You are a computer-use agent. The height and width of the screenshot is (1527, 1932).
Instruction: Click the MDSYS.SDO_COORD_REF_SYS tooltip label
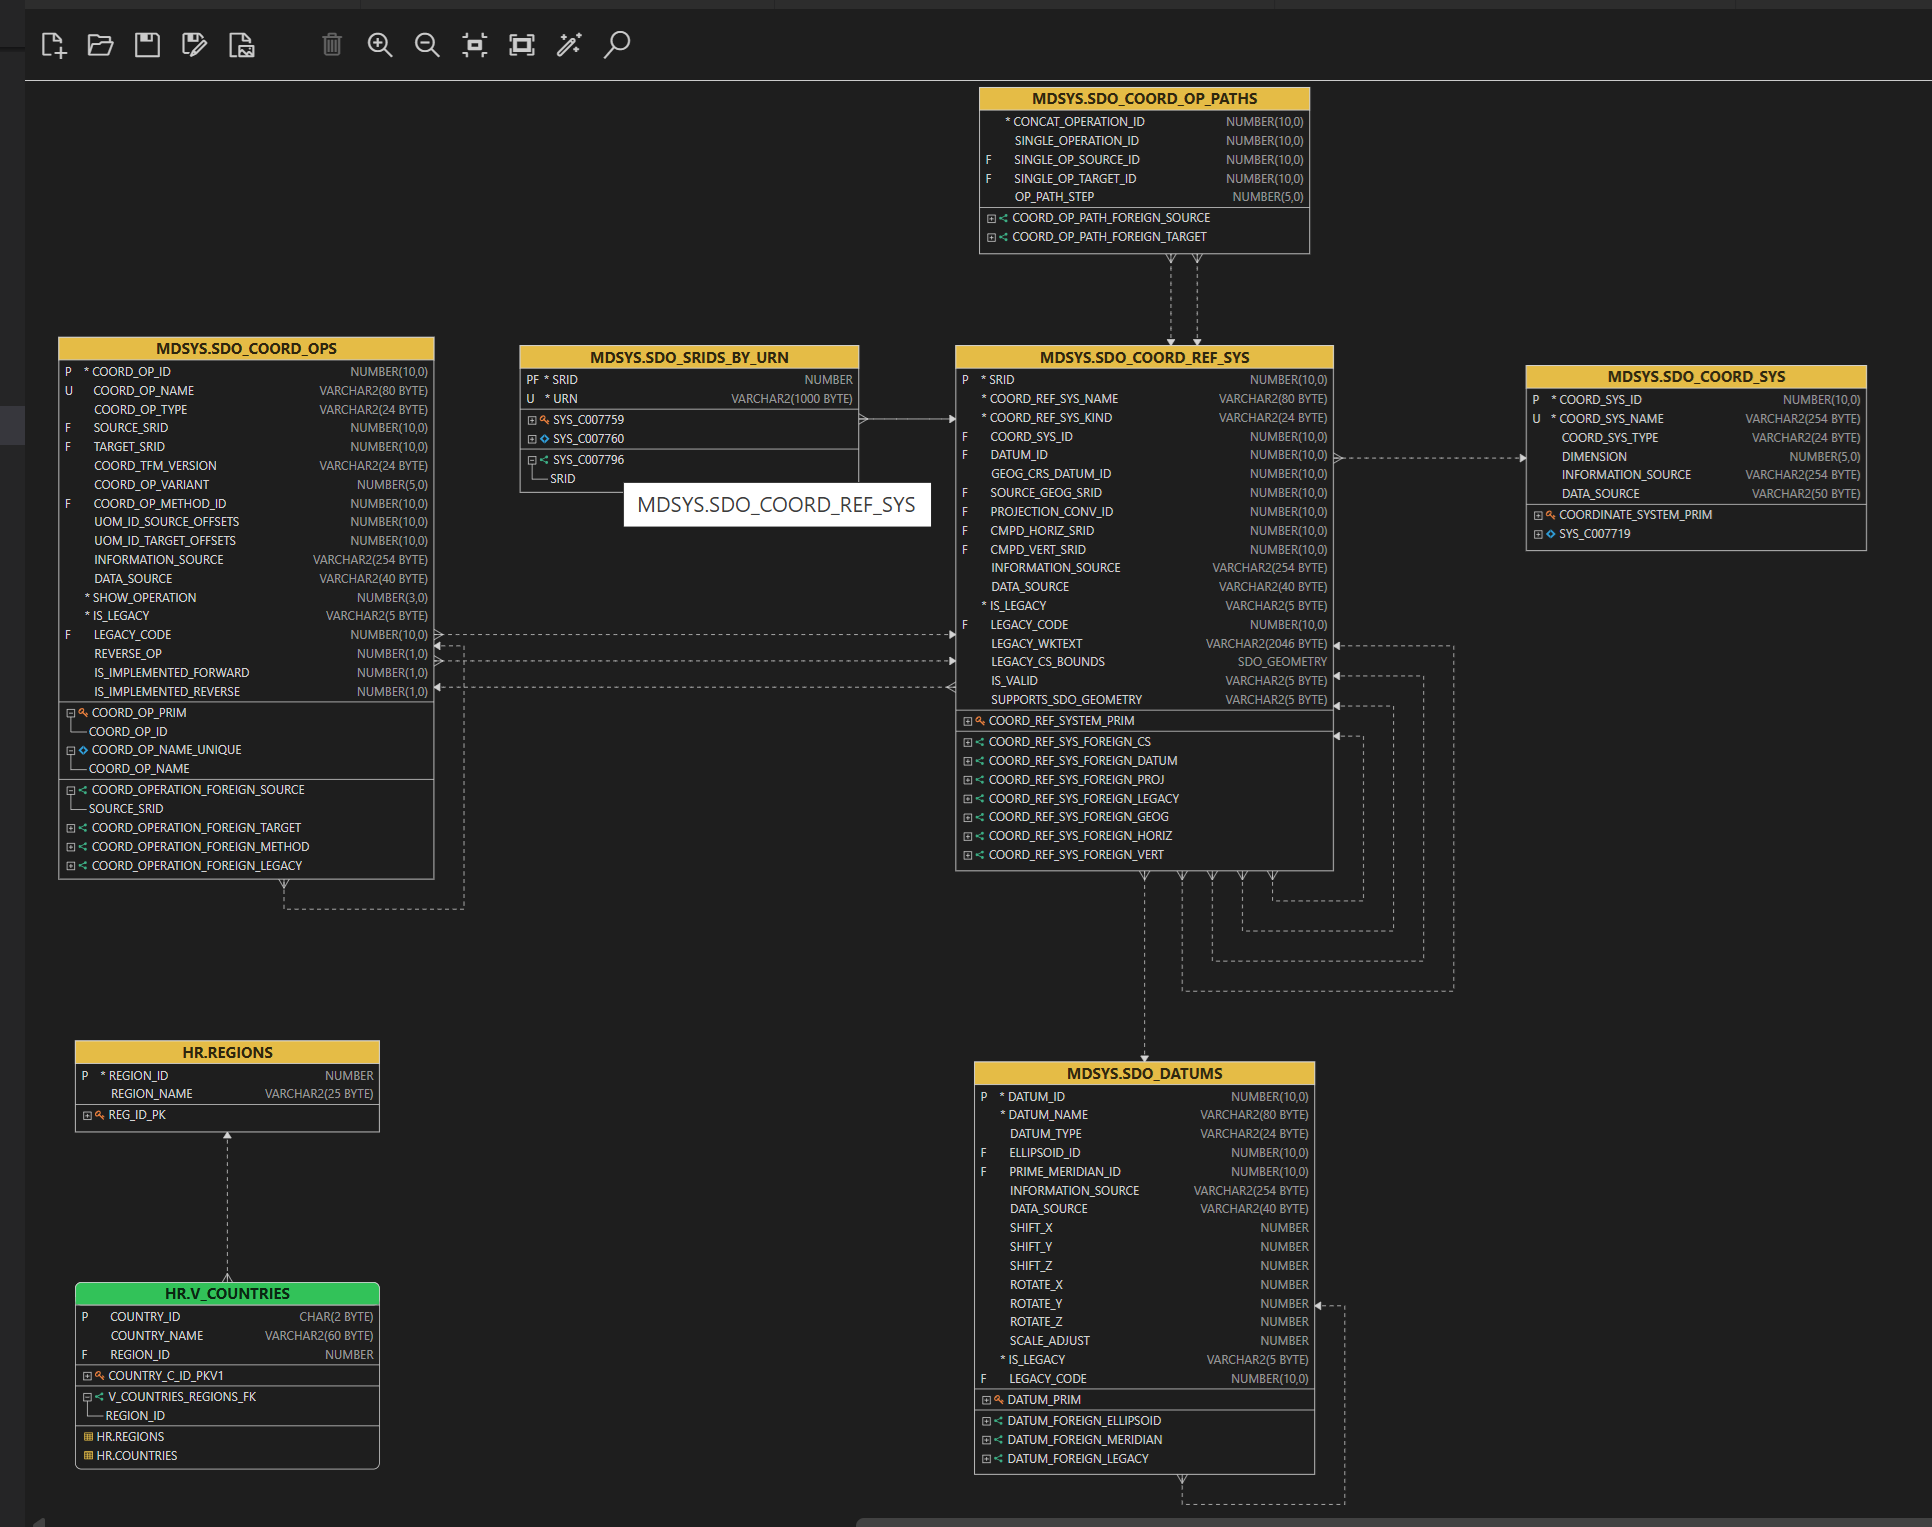point(777,505)
